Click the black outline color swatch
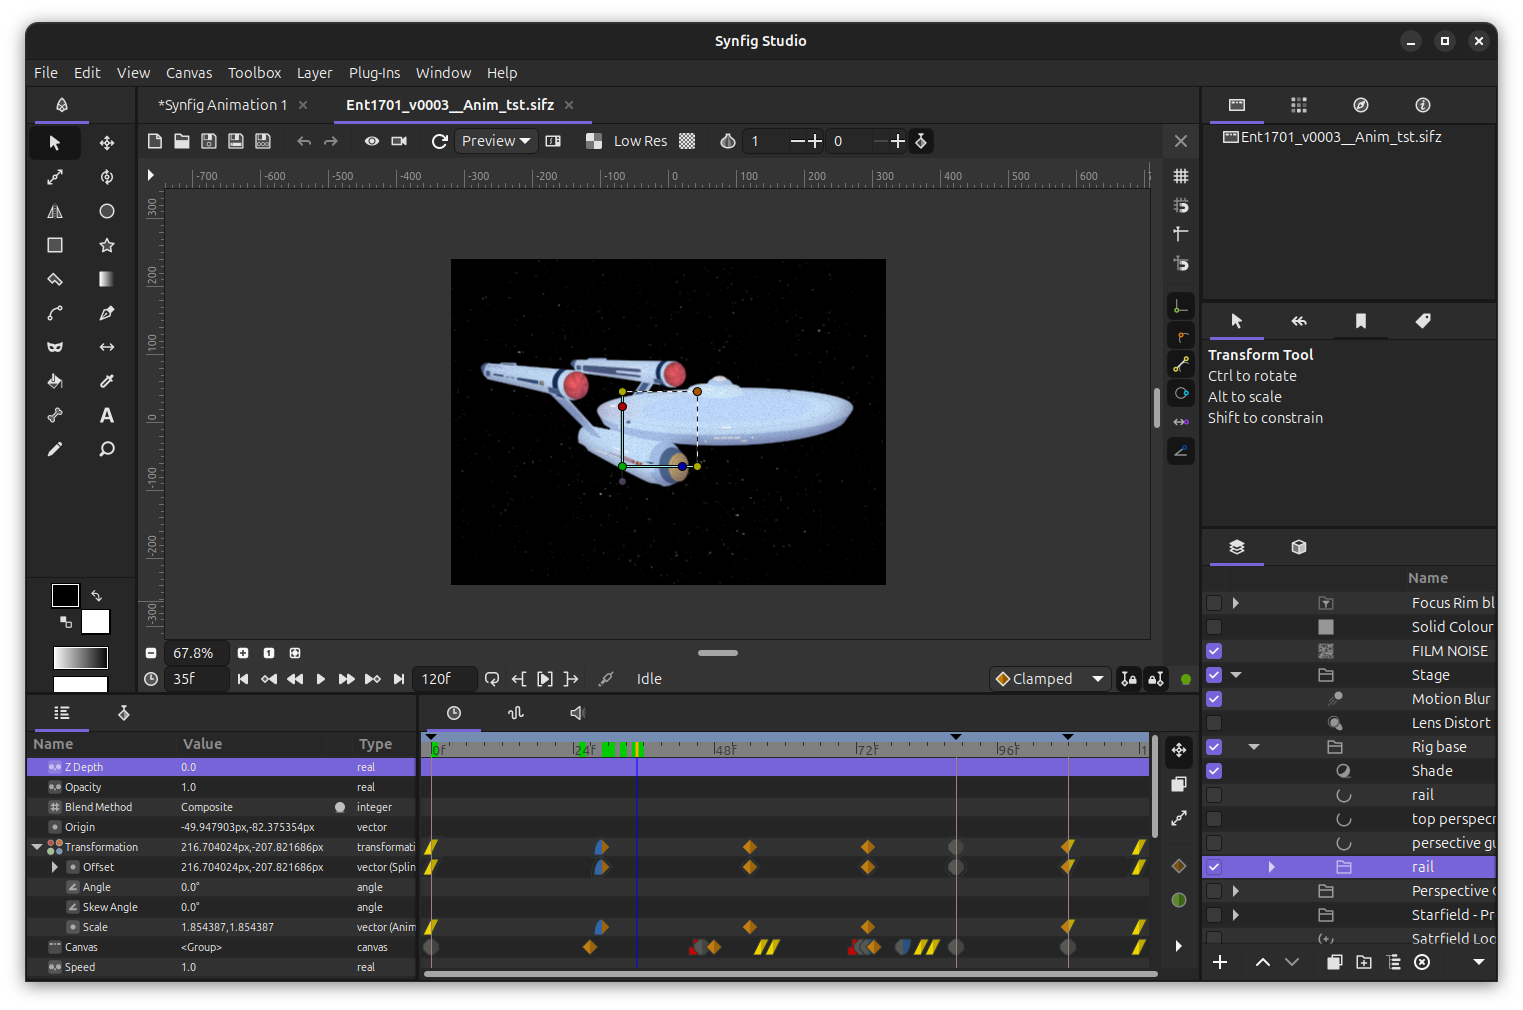This screenshot has width=1523, height=1010. [65, 596]
